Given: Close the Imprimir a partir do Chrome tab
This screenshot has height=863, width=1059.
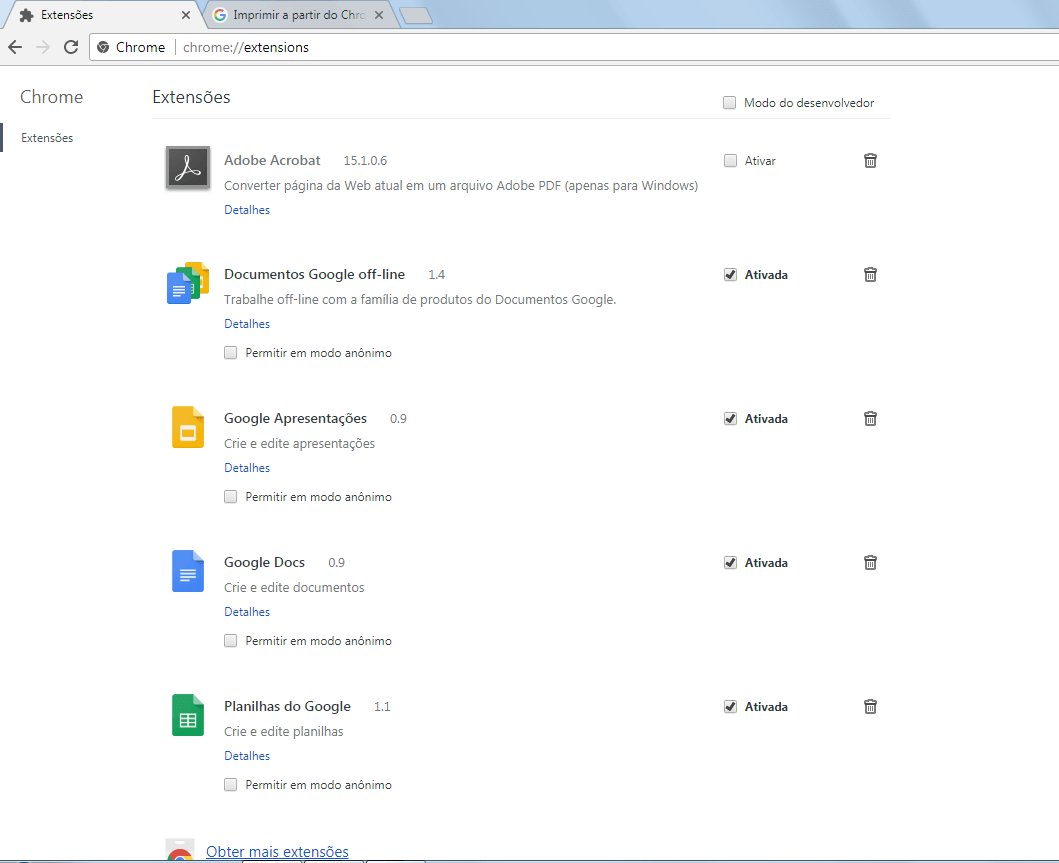Looking at the screenshot, I should coord(379,15).
